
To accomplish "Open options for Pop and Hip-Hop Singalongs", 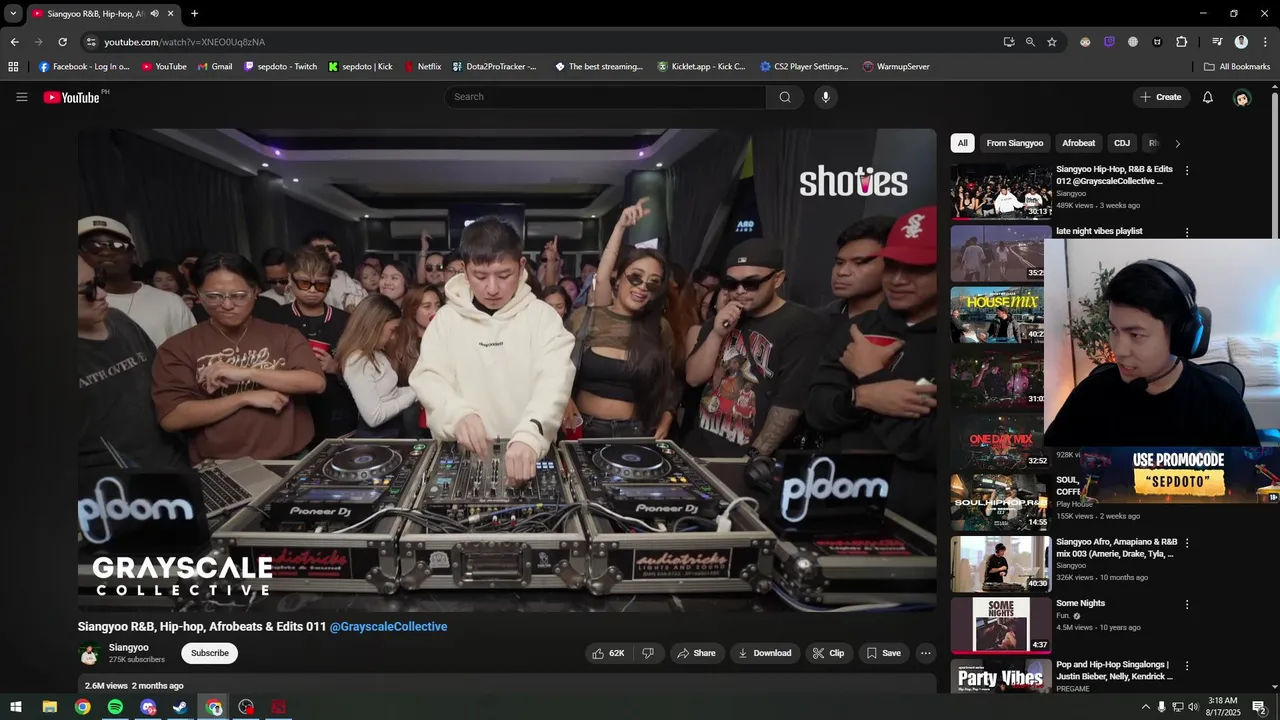I will pos(1187,666).
